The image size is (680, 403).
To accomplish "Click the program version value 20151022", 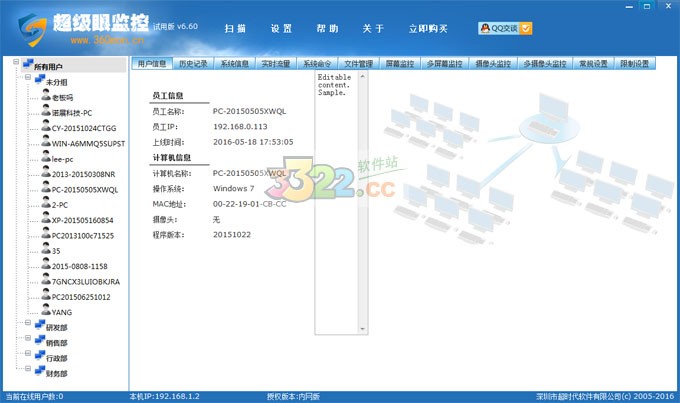I will (x=232, y=235).
